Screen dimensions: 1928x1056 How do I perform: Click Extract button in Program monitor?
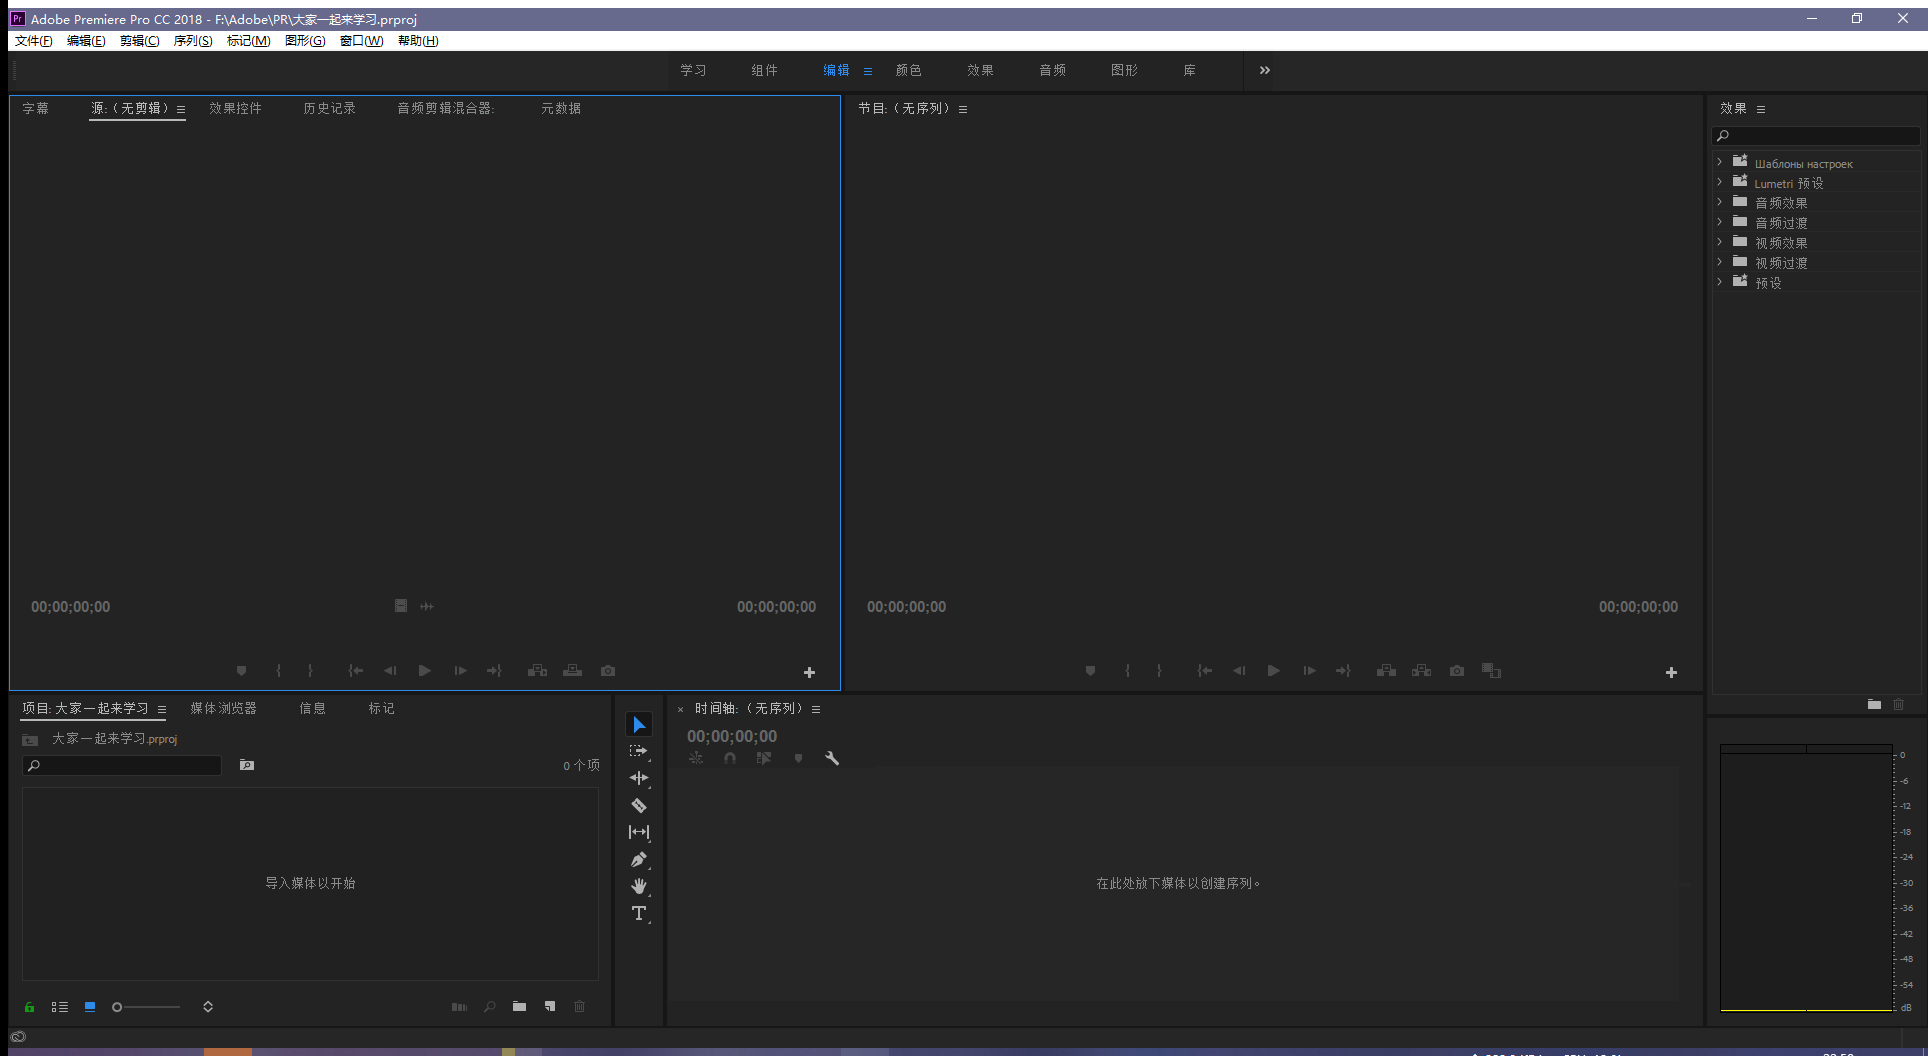1421,671
